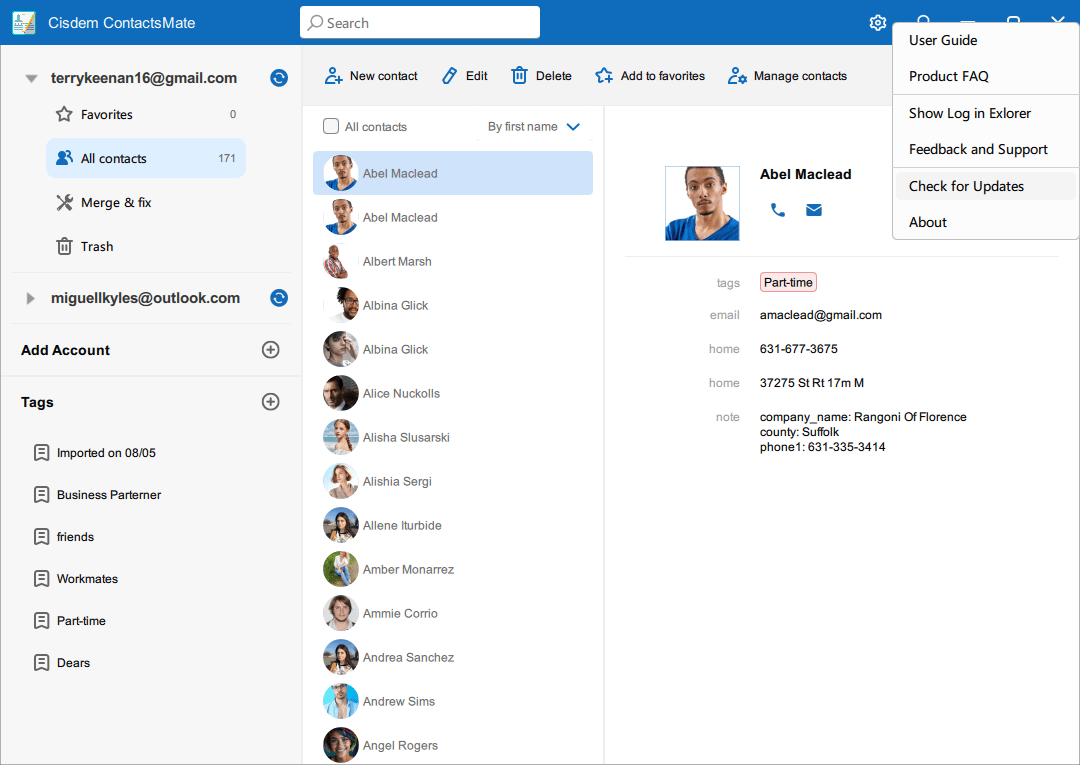1080x765 pixels.
Task: Open the Trash folder
Action: point(96,247)
